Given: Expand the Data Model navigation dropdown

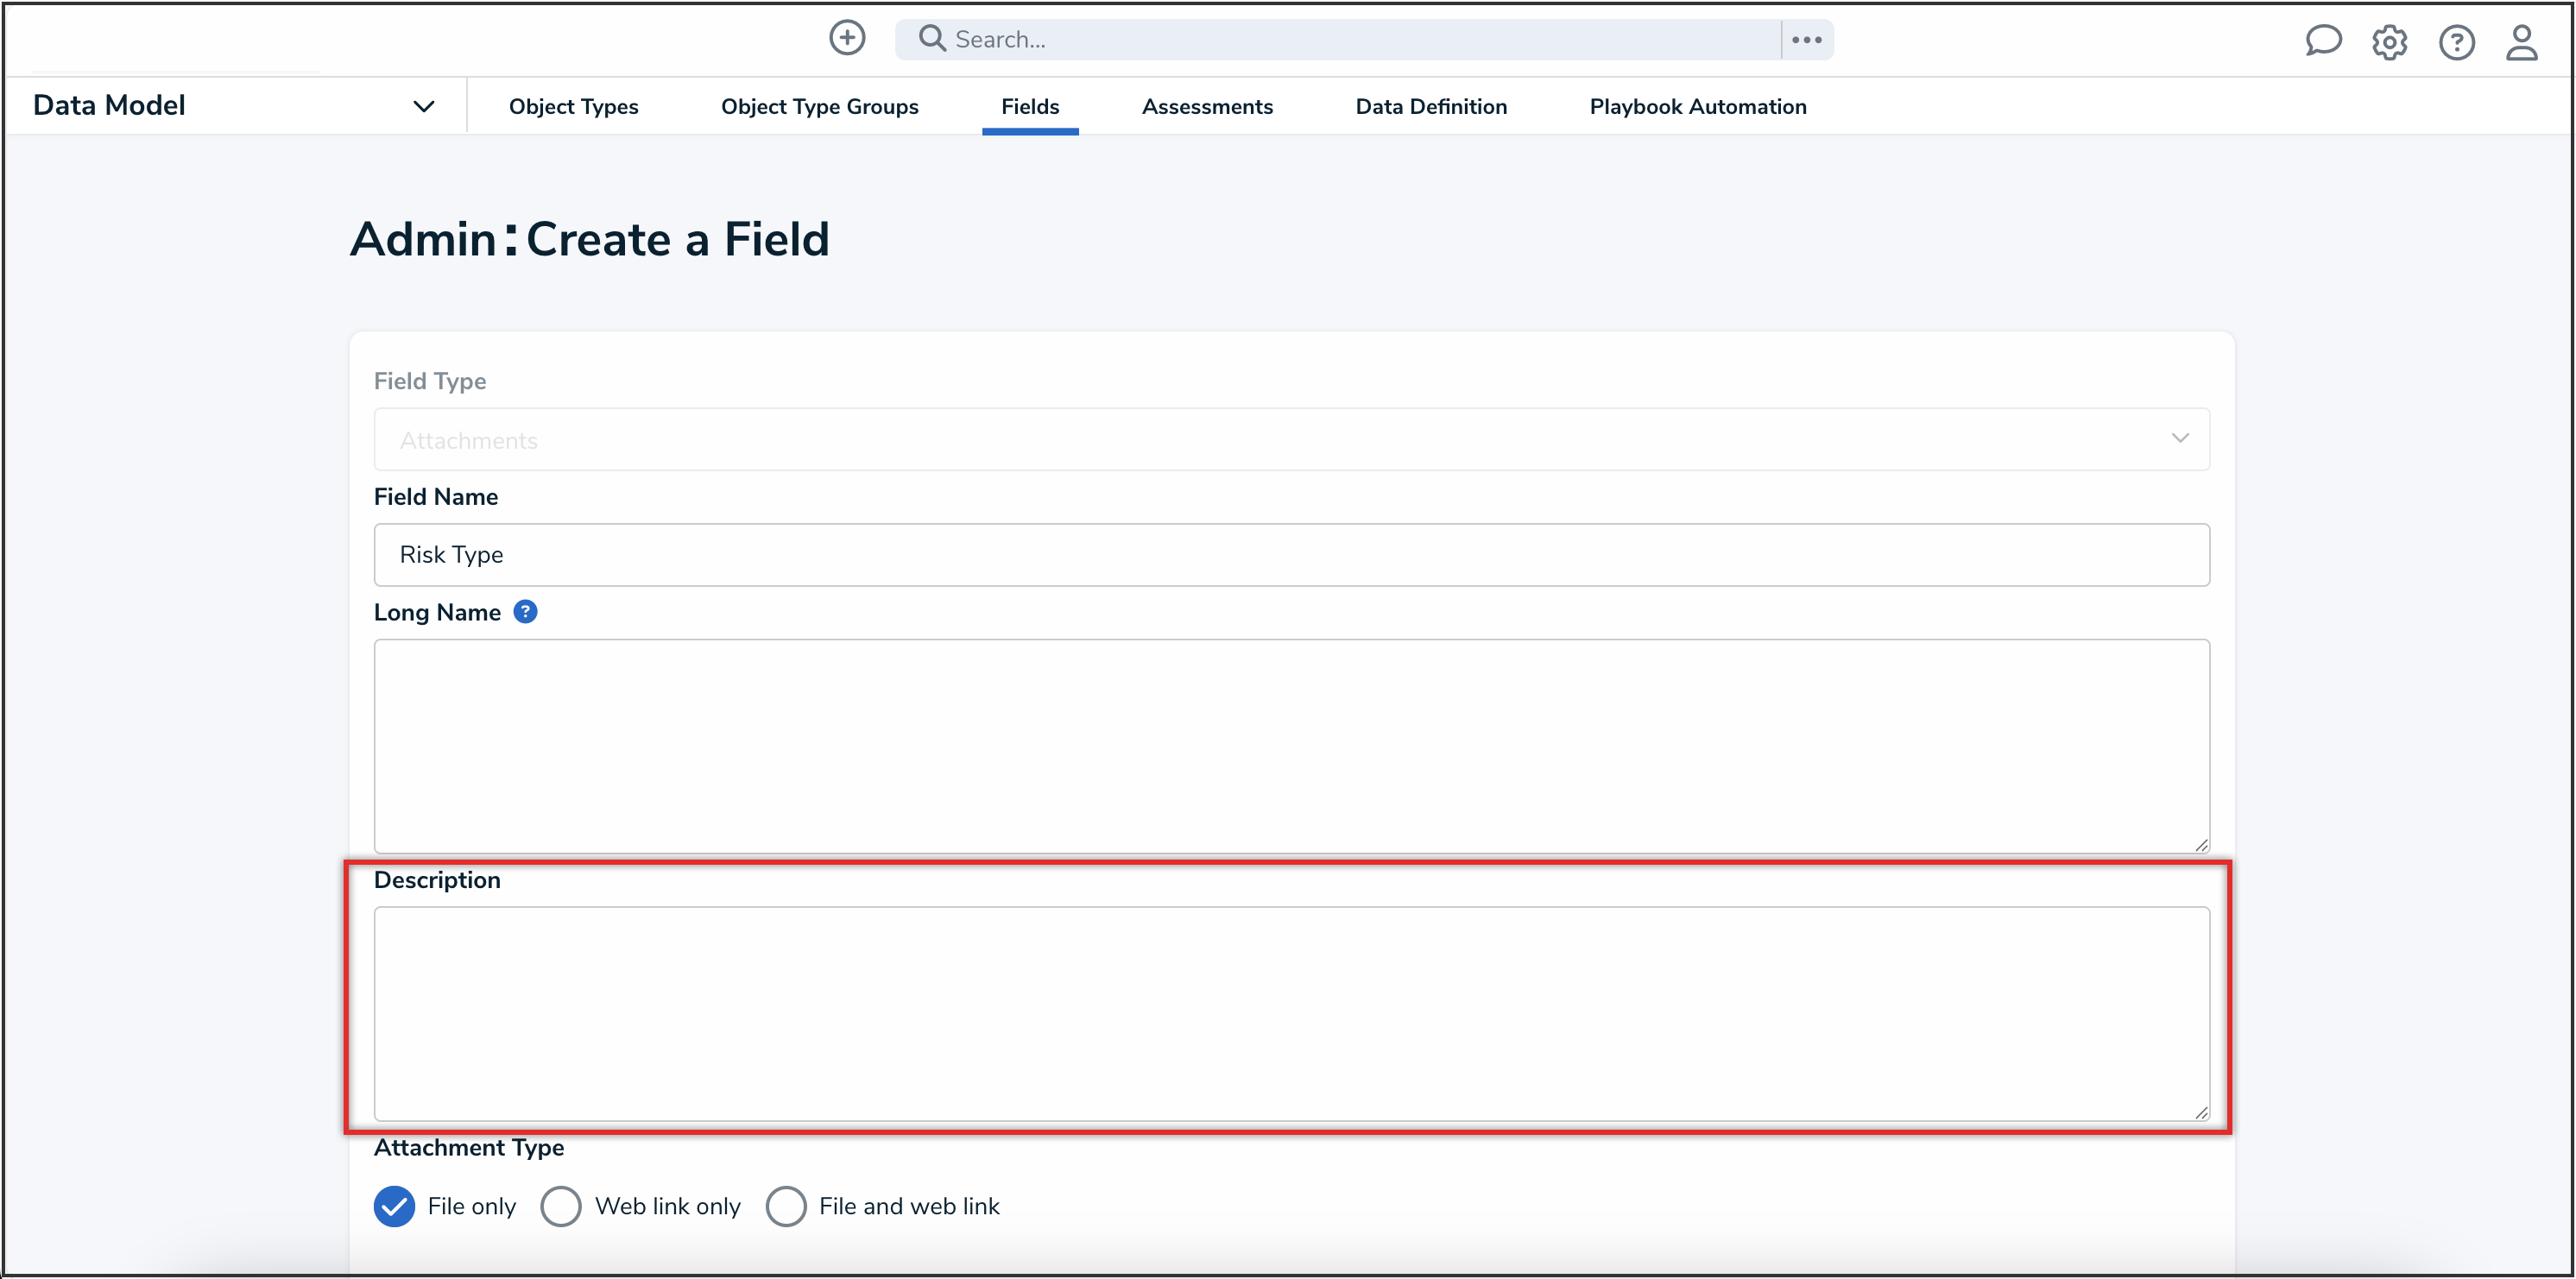Looking at the screenshot, I should pyautogui.click(x=424, y=105).
